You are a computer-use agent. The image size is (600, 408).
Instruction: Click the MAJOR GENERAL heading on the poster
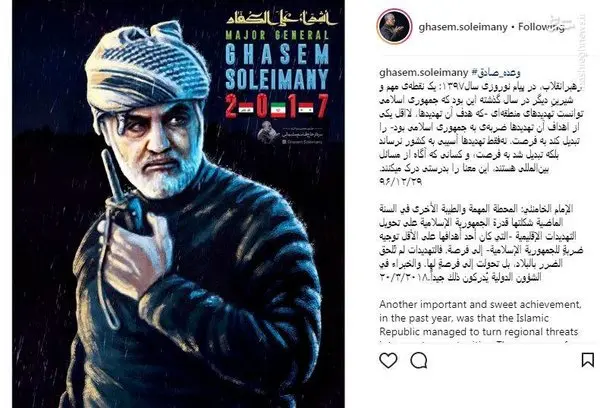[277, 35]
